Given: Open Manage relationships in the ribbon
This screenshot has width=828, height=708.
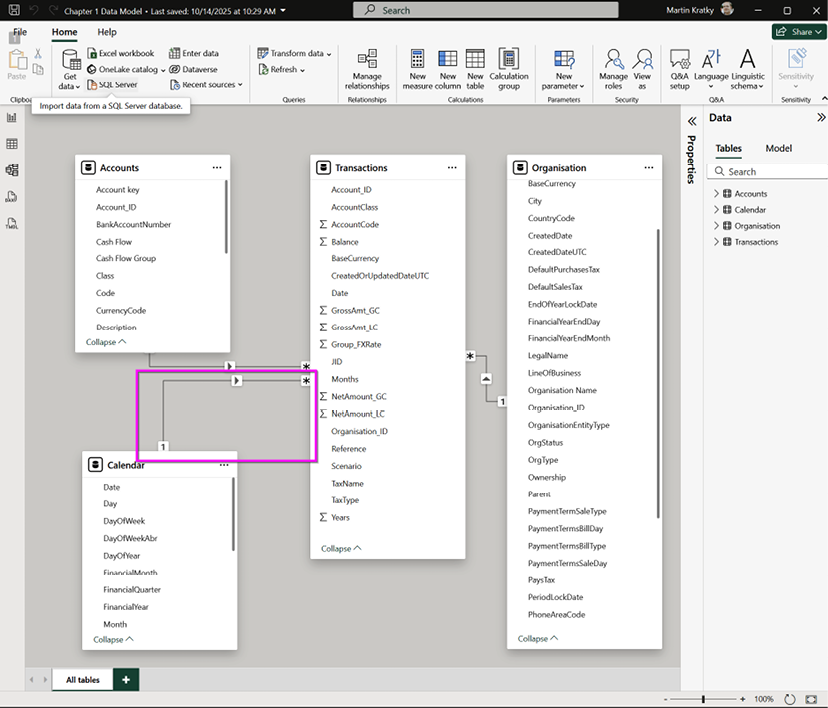Looking at the screenshot, I should tap(367, 66).
